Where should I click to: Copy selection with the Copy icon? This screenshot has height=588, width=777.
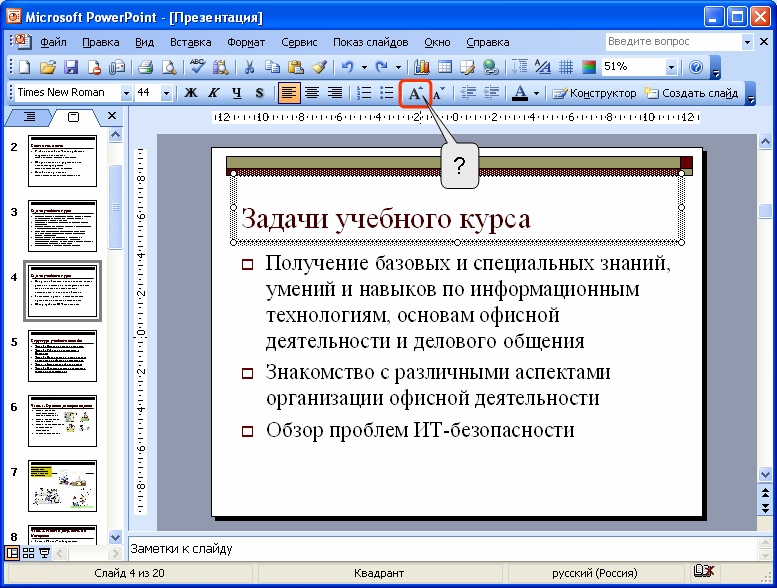(272, 66)
